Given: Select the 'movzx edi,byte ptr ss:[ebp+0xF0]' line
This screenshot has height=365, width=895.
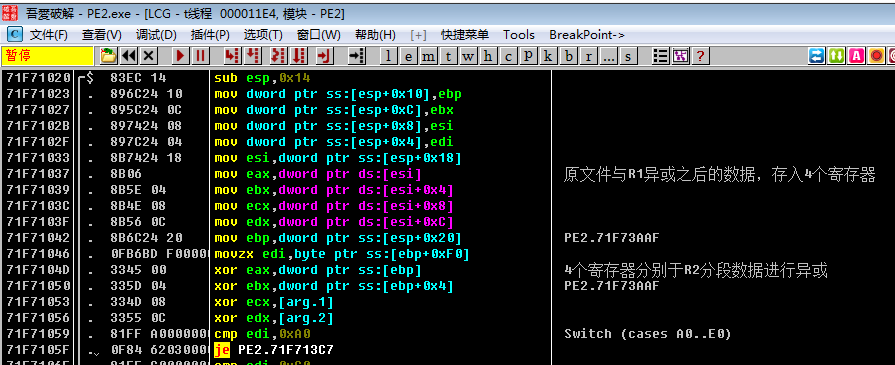Looking at the screenshot, I should coord(341,254).
